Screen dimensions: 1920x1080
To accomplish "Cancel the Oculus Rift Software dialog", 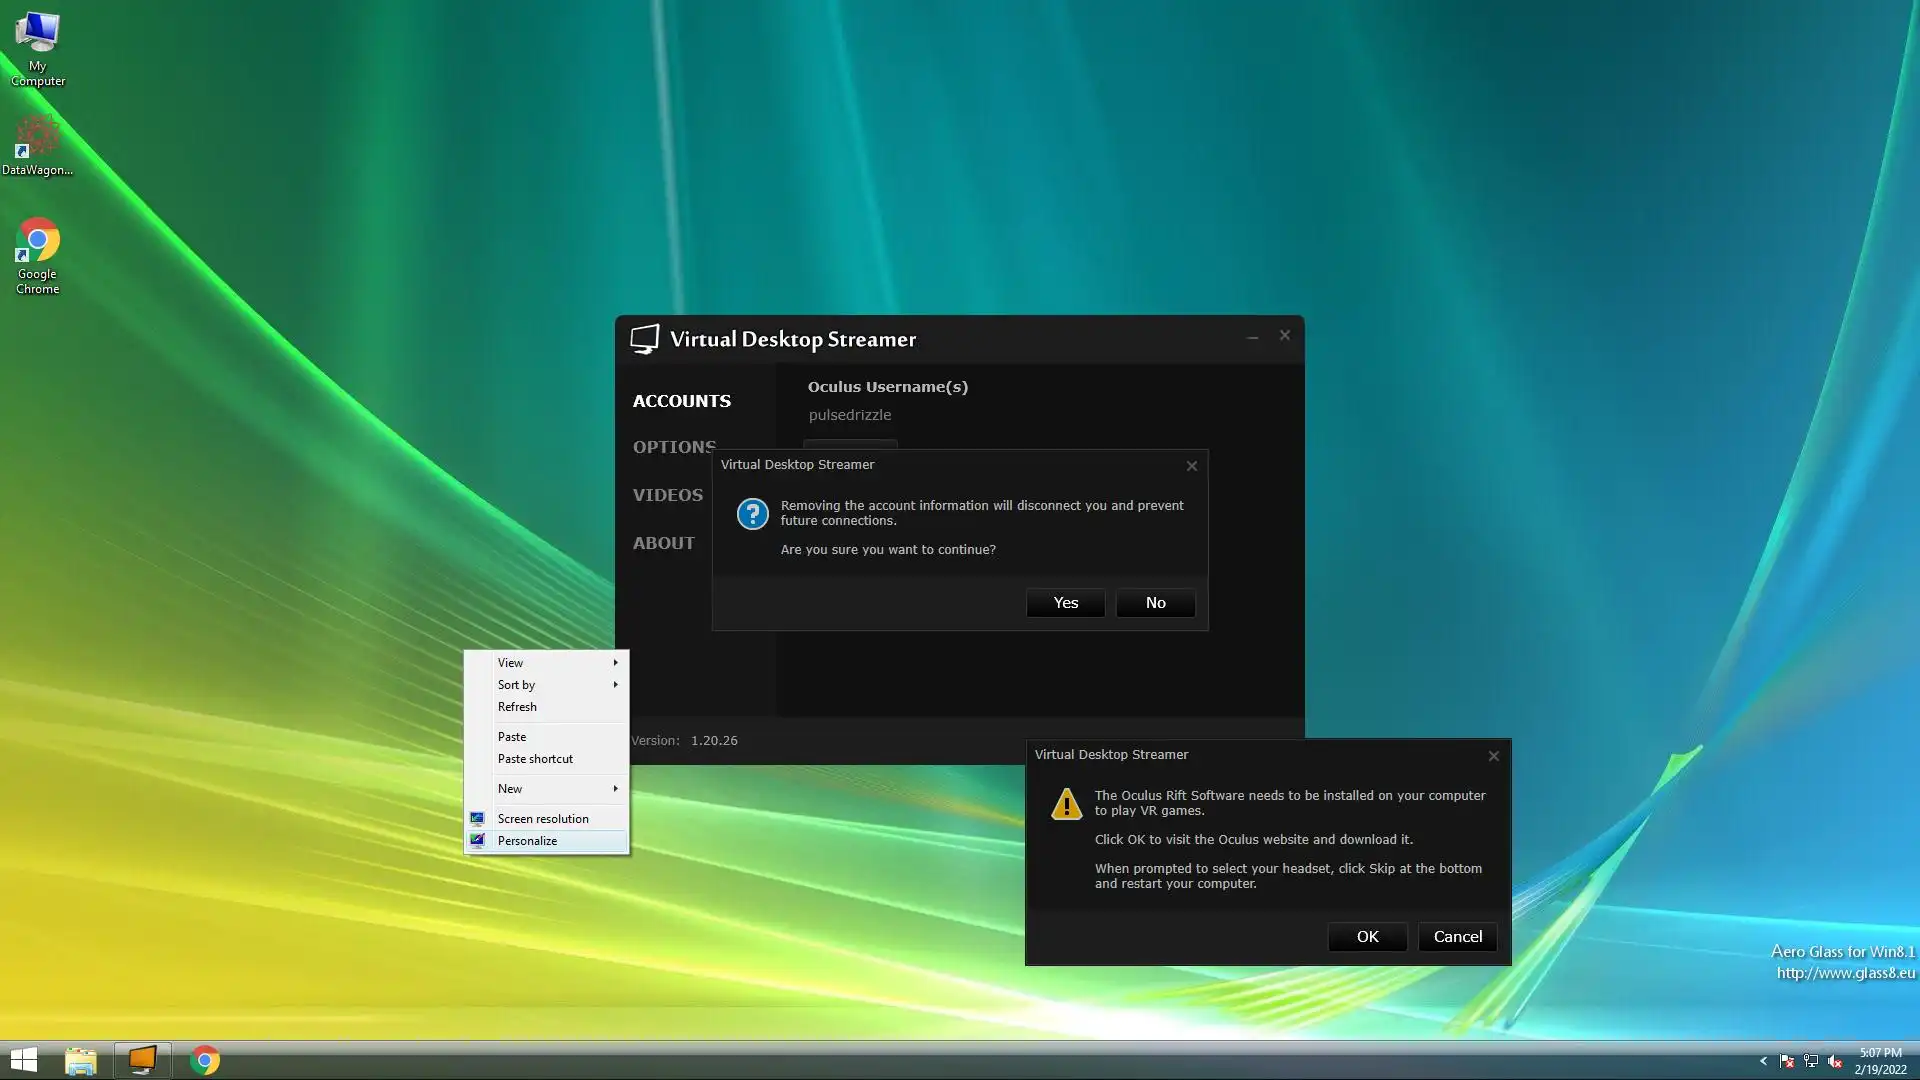I will coord(1457,937).
